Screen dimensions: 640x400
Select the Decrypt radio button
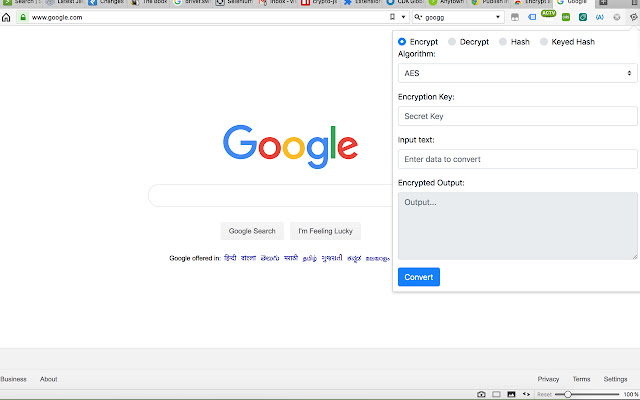452,42
